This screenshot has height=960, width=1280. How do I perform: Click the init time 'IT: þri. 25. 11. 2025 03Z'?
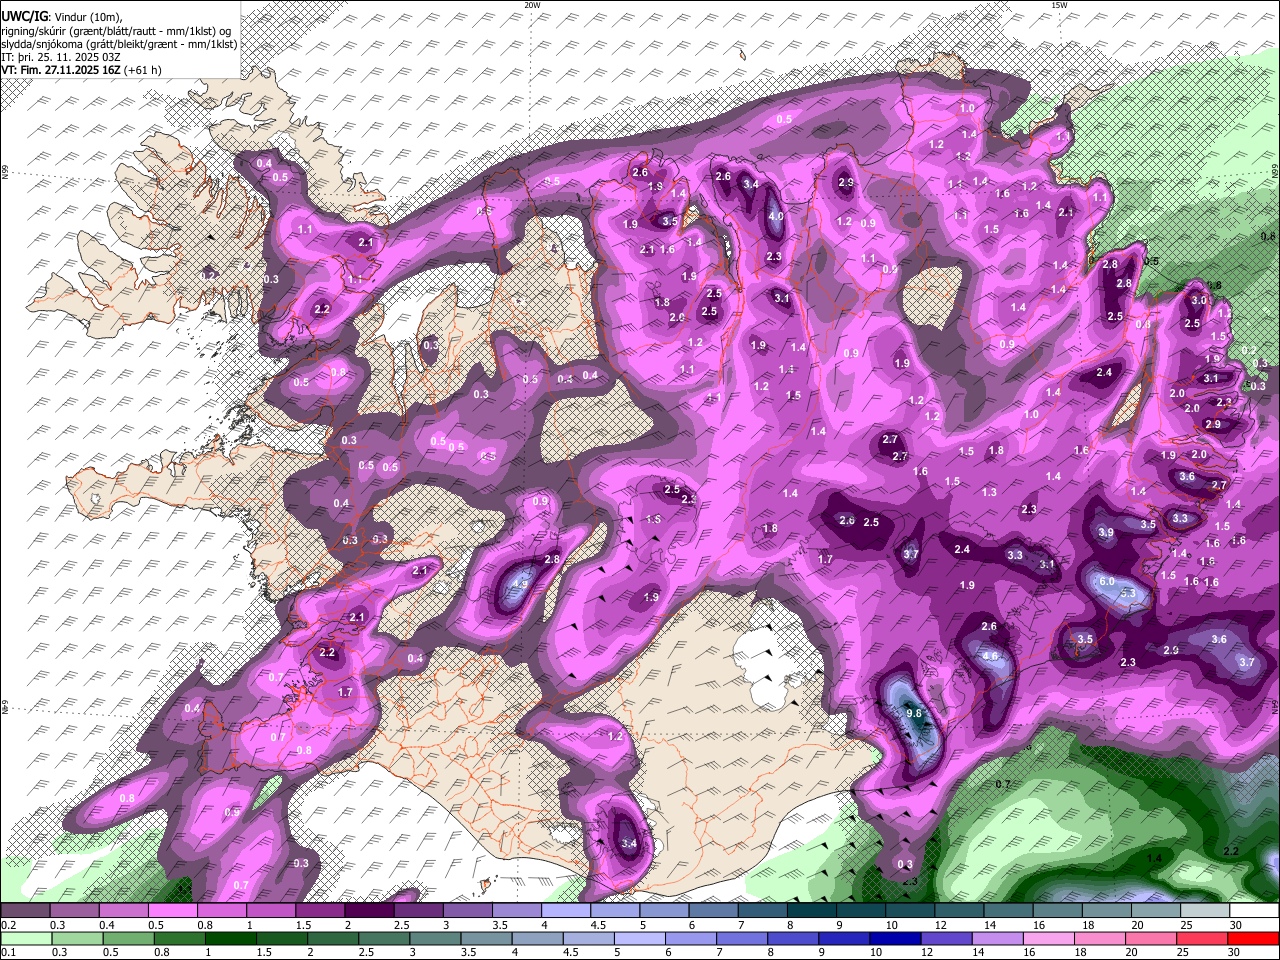62,57
